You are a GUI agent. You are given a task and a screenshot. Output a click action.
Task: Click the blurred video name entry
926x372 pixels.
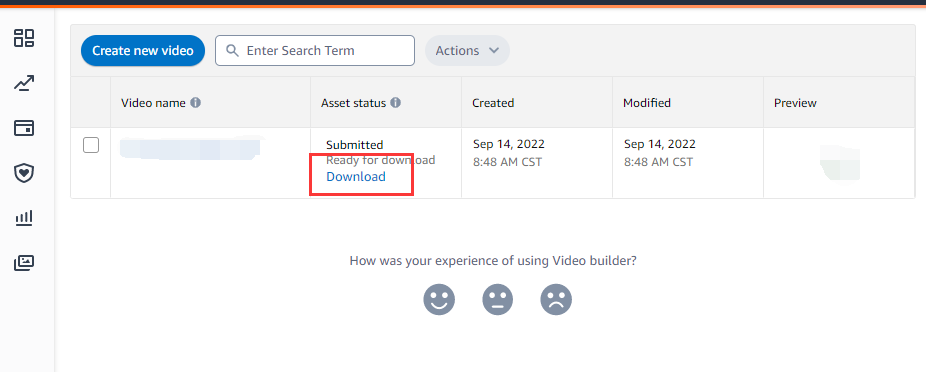coord(190,148)
